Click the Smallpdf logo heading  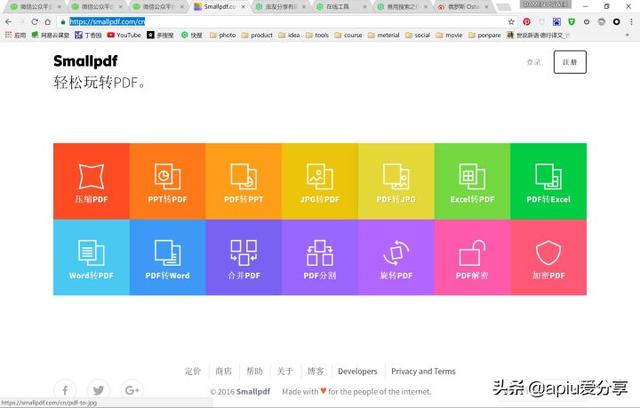(x=86, y=61)
